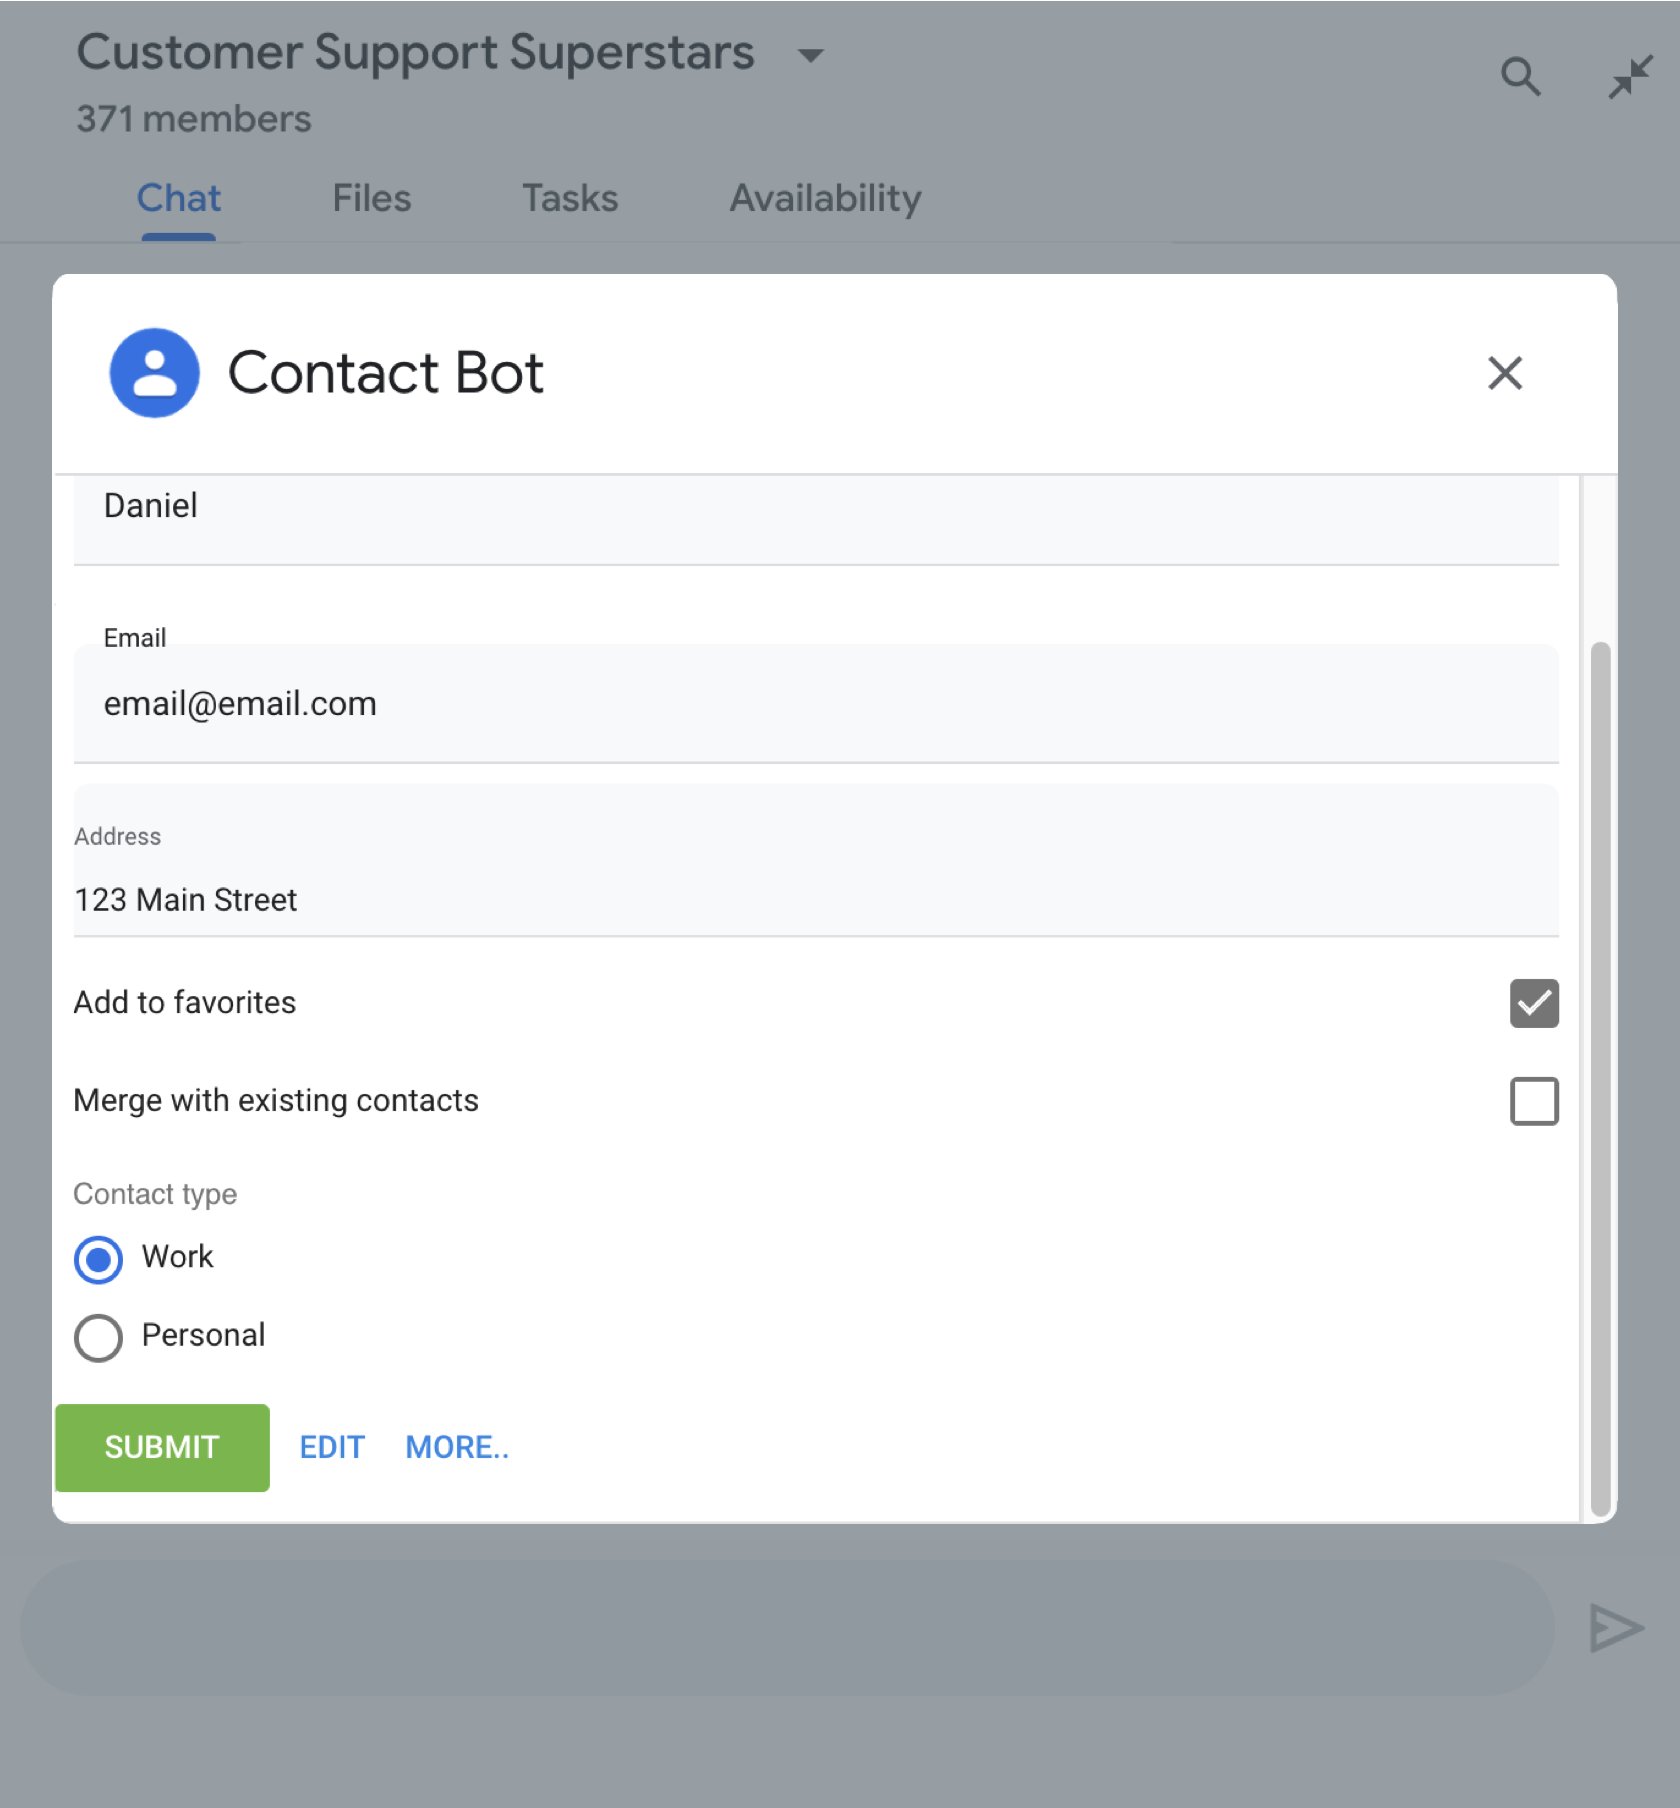Click the Contact Bot avatar icon
The image size is (1680, 1808).
point(154,373)
